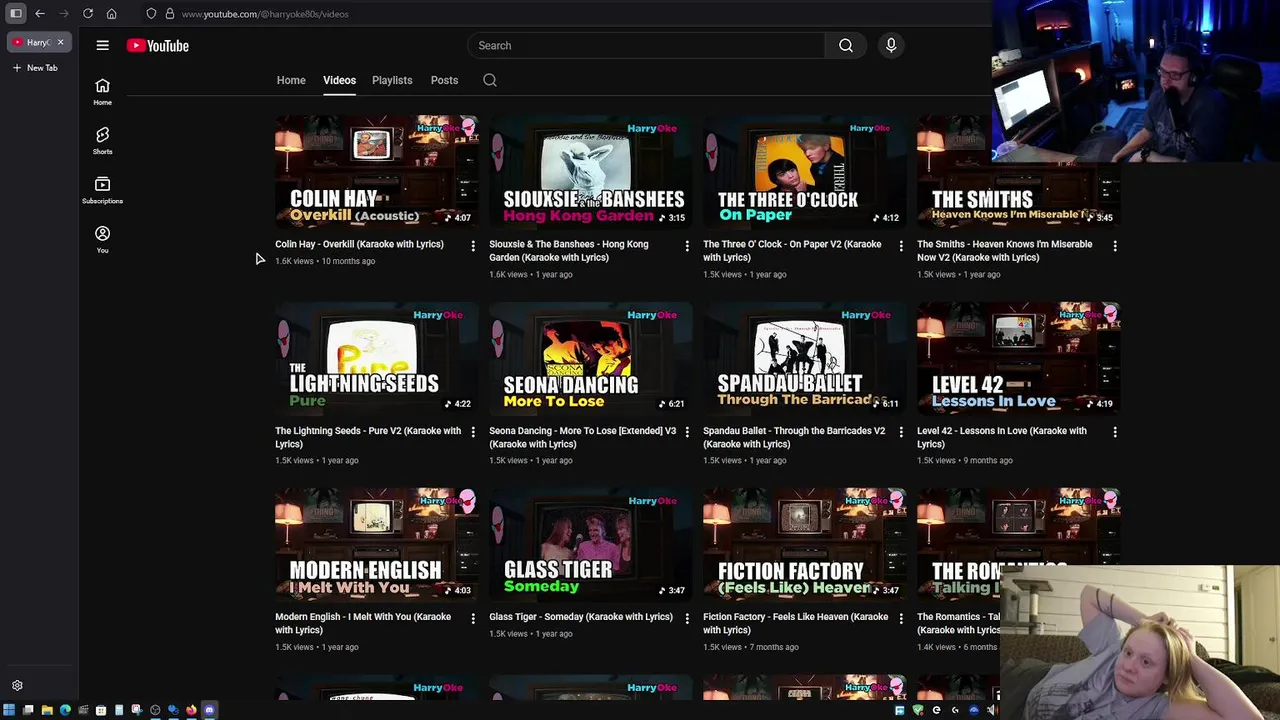
Task: Open options menu for Siouxsie & The Banshees video
Action: click(687, 246)
